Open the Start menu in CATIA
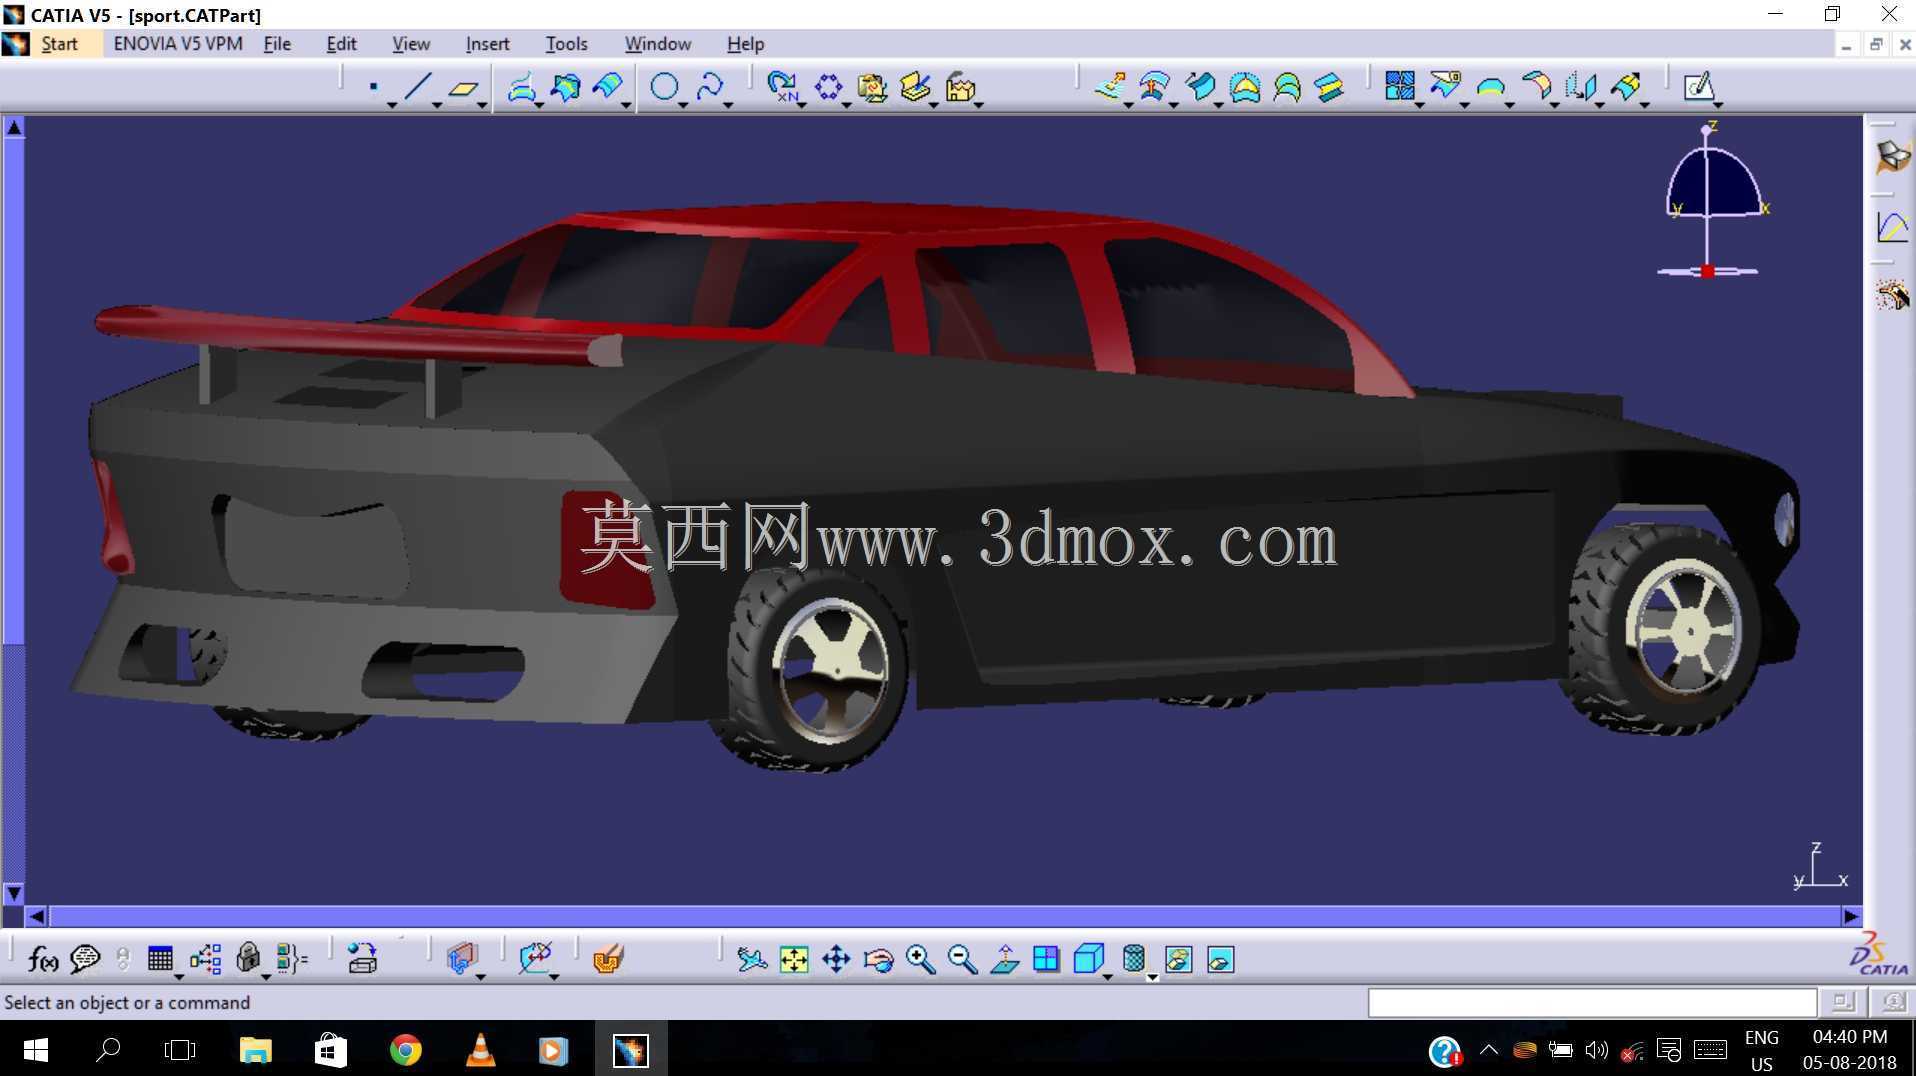Screen dimensions: 1916x1076 point(59,44)
